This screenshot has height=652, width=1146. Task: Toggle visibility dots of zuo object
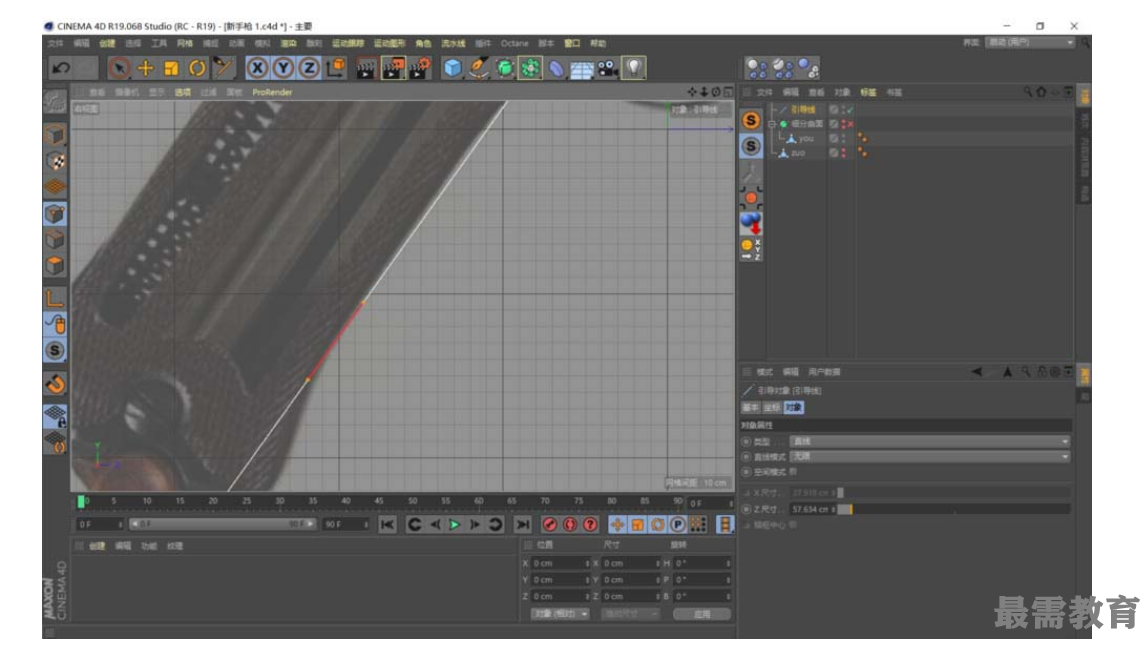843,153
